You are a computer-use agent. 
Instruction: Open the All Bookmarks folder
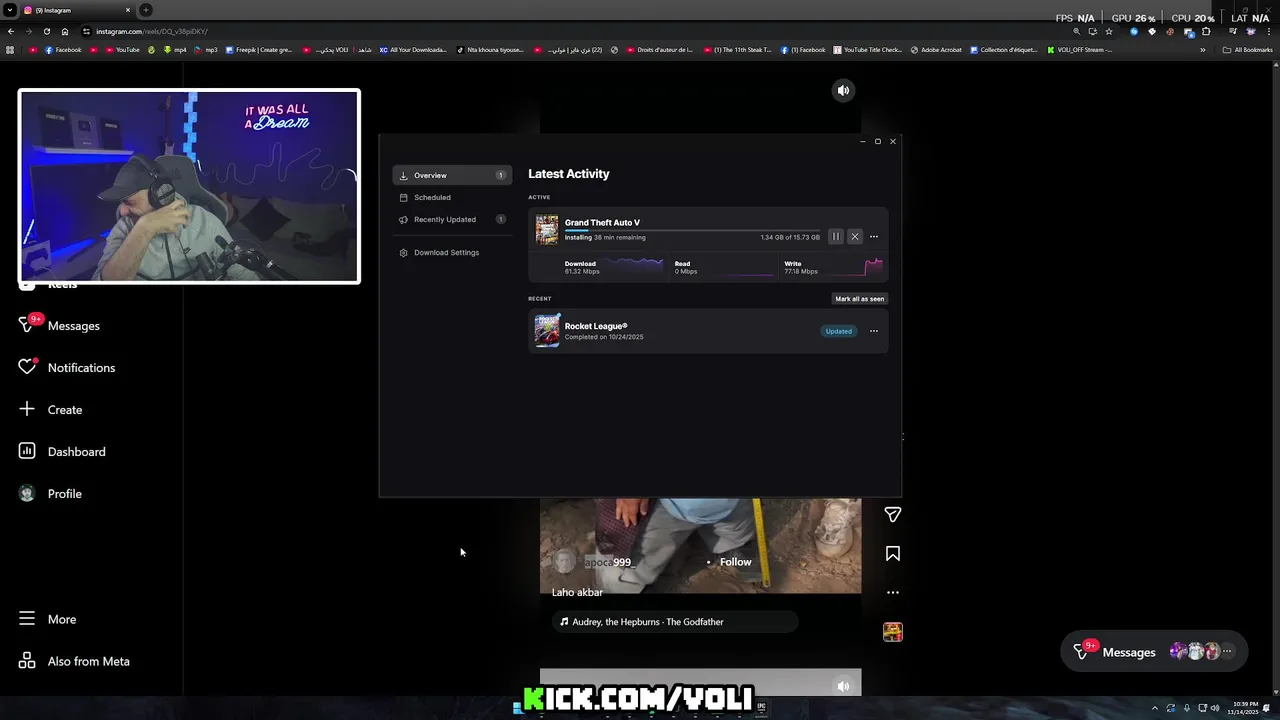point(1247,50)
